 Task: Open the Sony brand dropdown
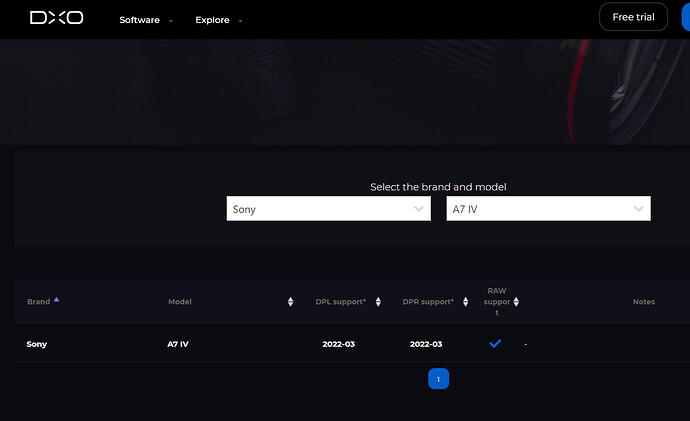(329, 209)
